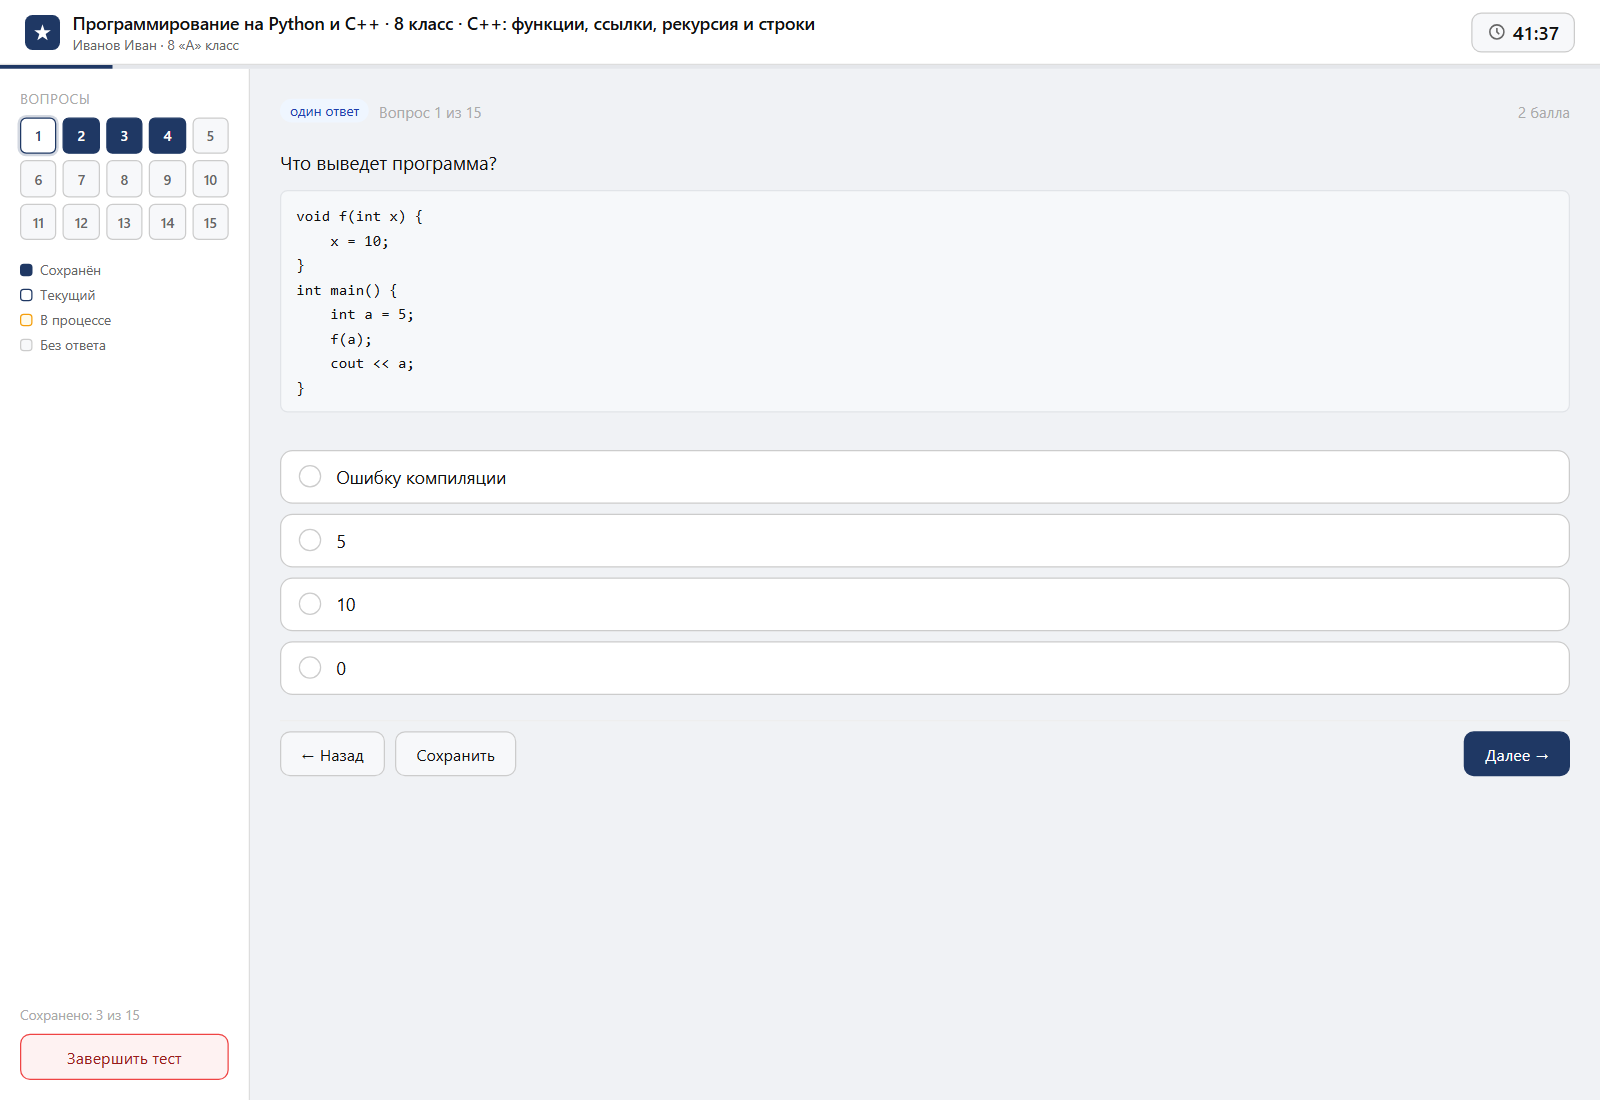Click the 'ВОПРОСЫ' sidebar heading
The image size is (1600, 1100).
tap(55, 99)
